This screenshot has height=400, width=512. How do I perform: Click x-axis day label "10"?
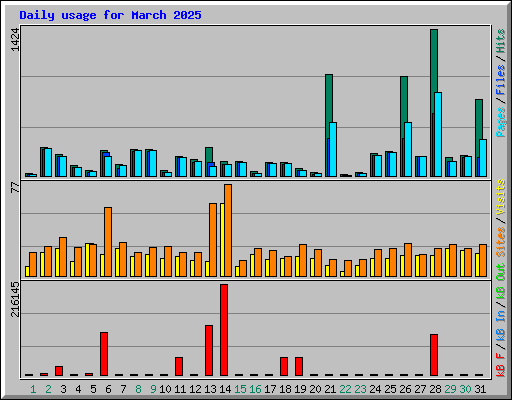165,389
